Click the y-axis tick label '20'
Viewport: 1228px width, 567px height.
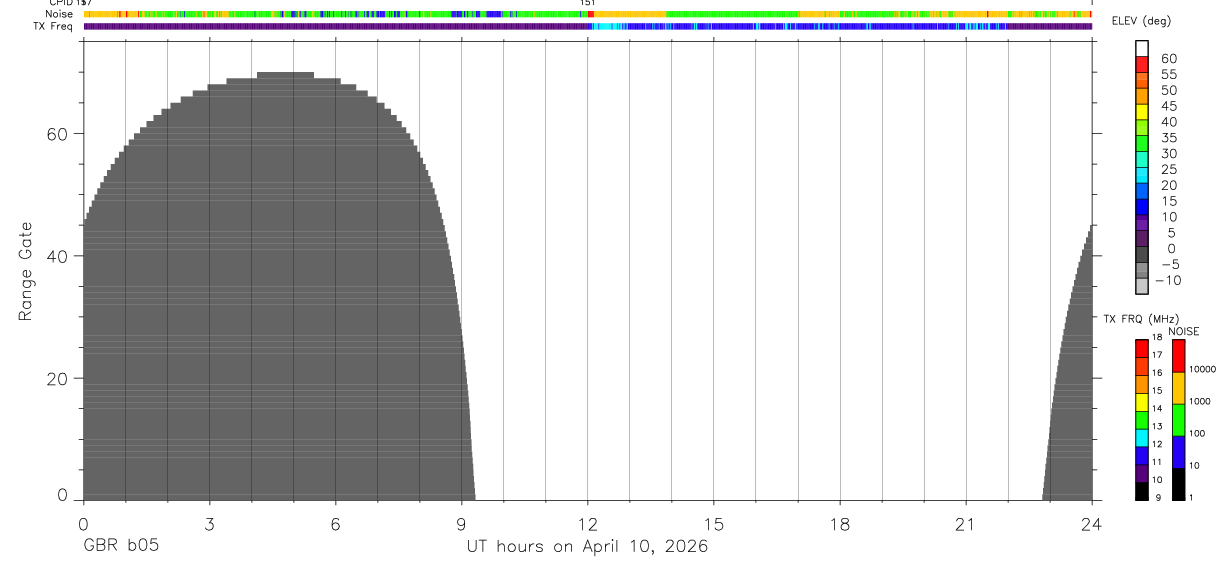[58, 379]
